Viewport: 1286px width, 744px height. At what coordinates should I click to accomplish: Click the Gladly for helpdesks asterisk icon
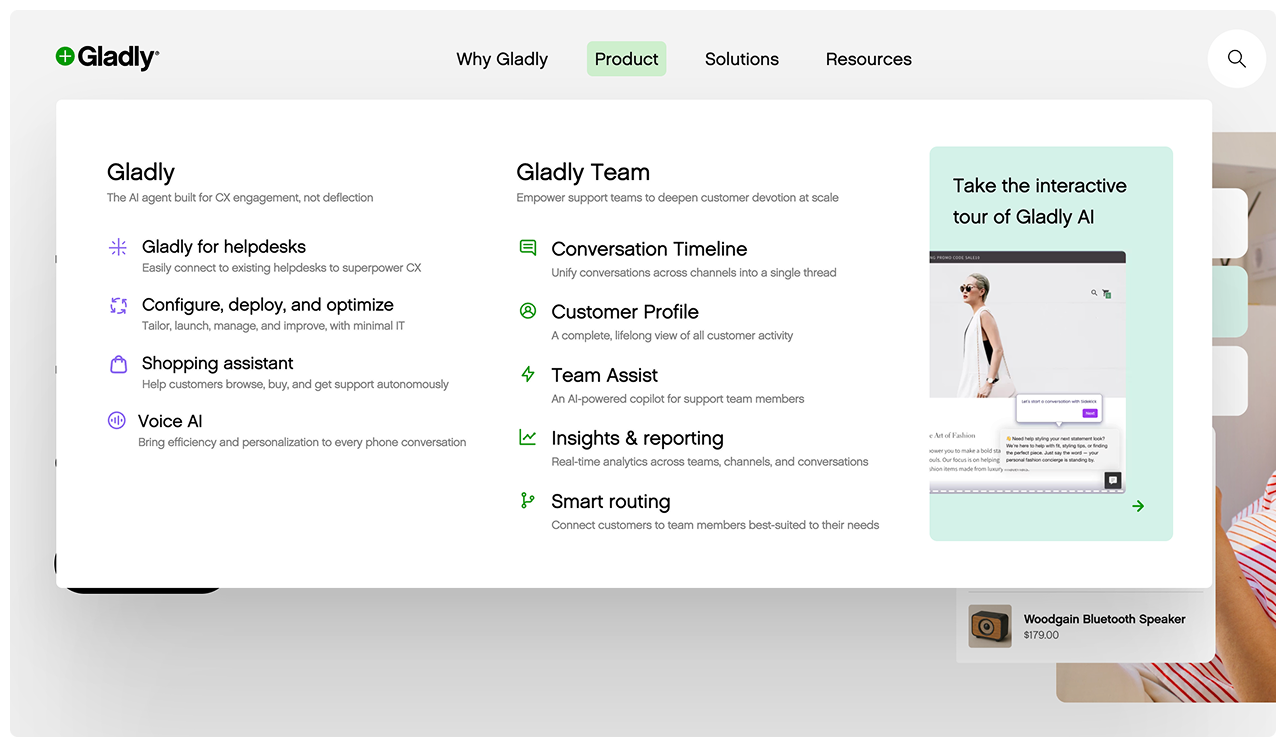tap(118, 247)
